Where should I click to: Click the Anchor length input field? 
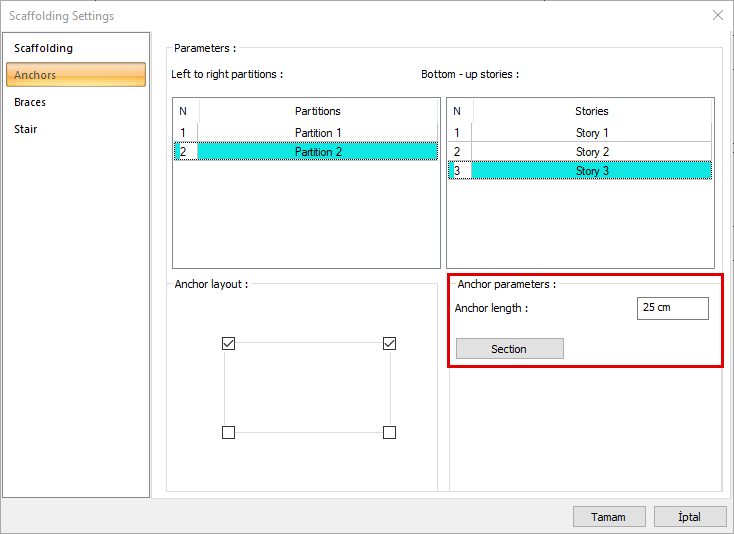tap(672, 308)
